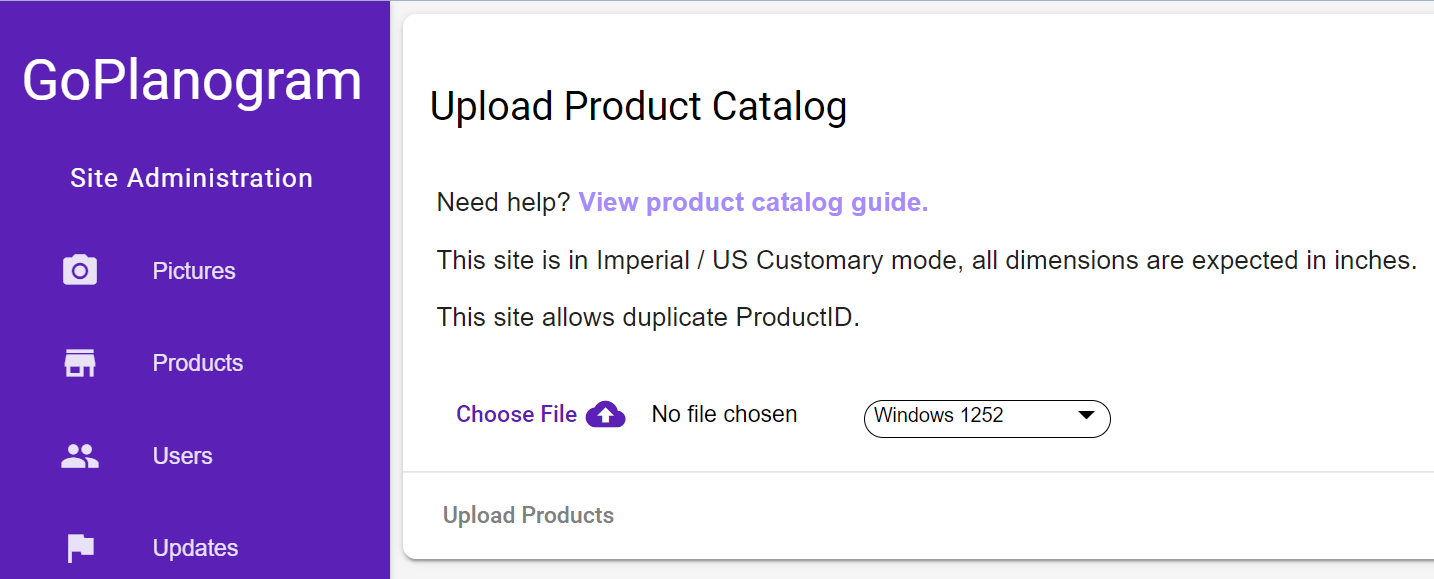This screenshot has height=579, width=1434.
Task: Open the Windows 1252 encoding dropdown
Action: pyautogui.click(x=987, y=418)
